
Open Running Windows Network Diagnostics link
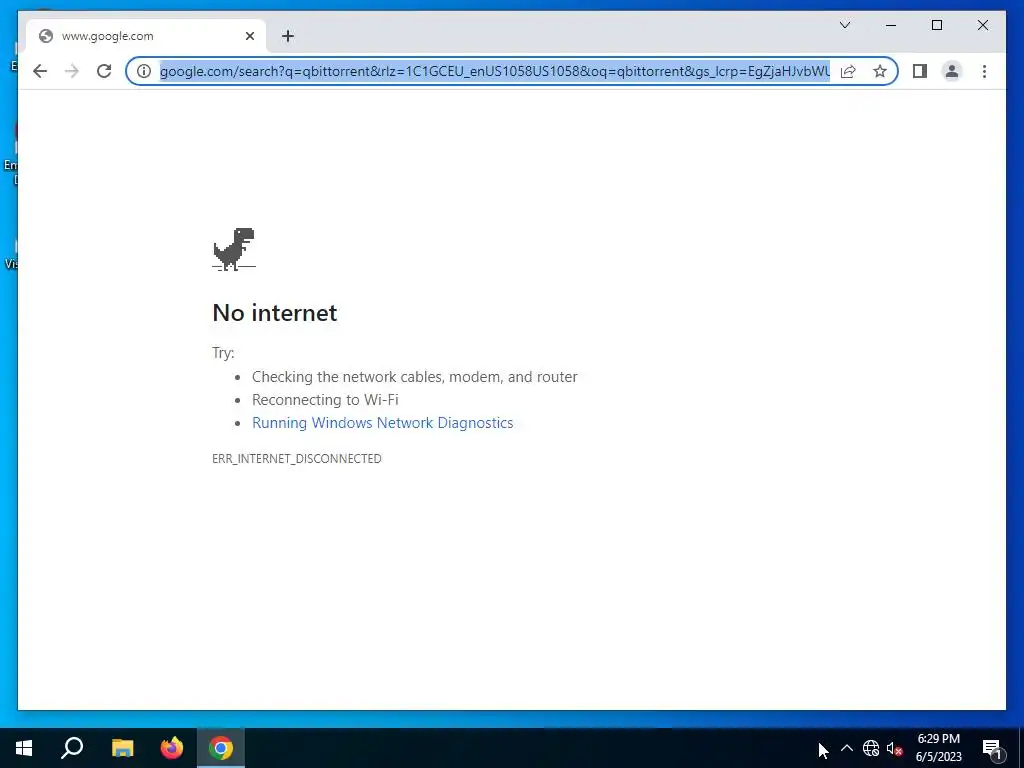pyautogui.click(x=383, y=423)
